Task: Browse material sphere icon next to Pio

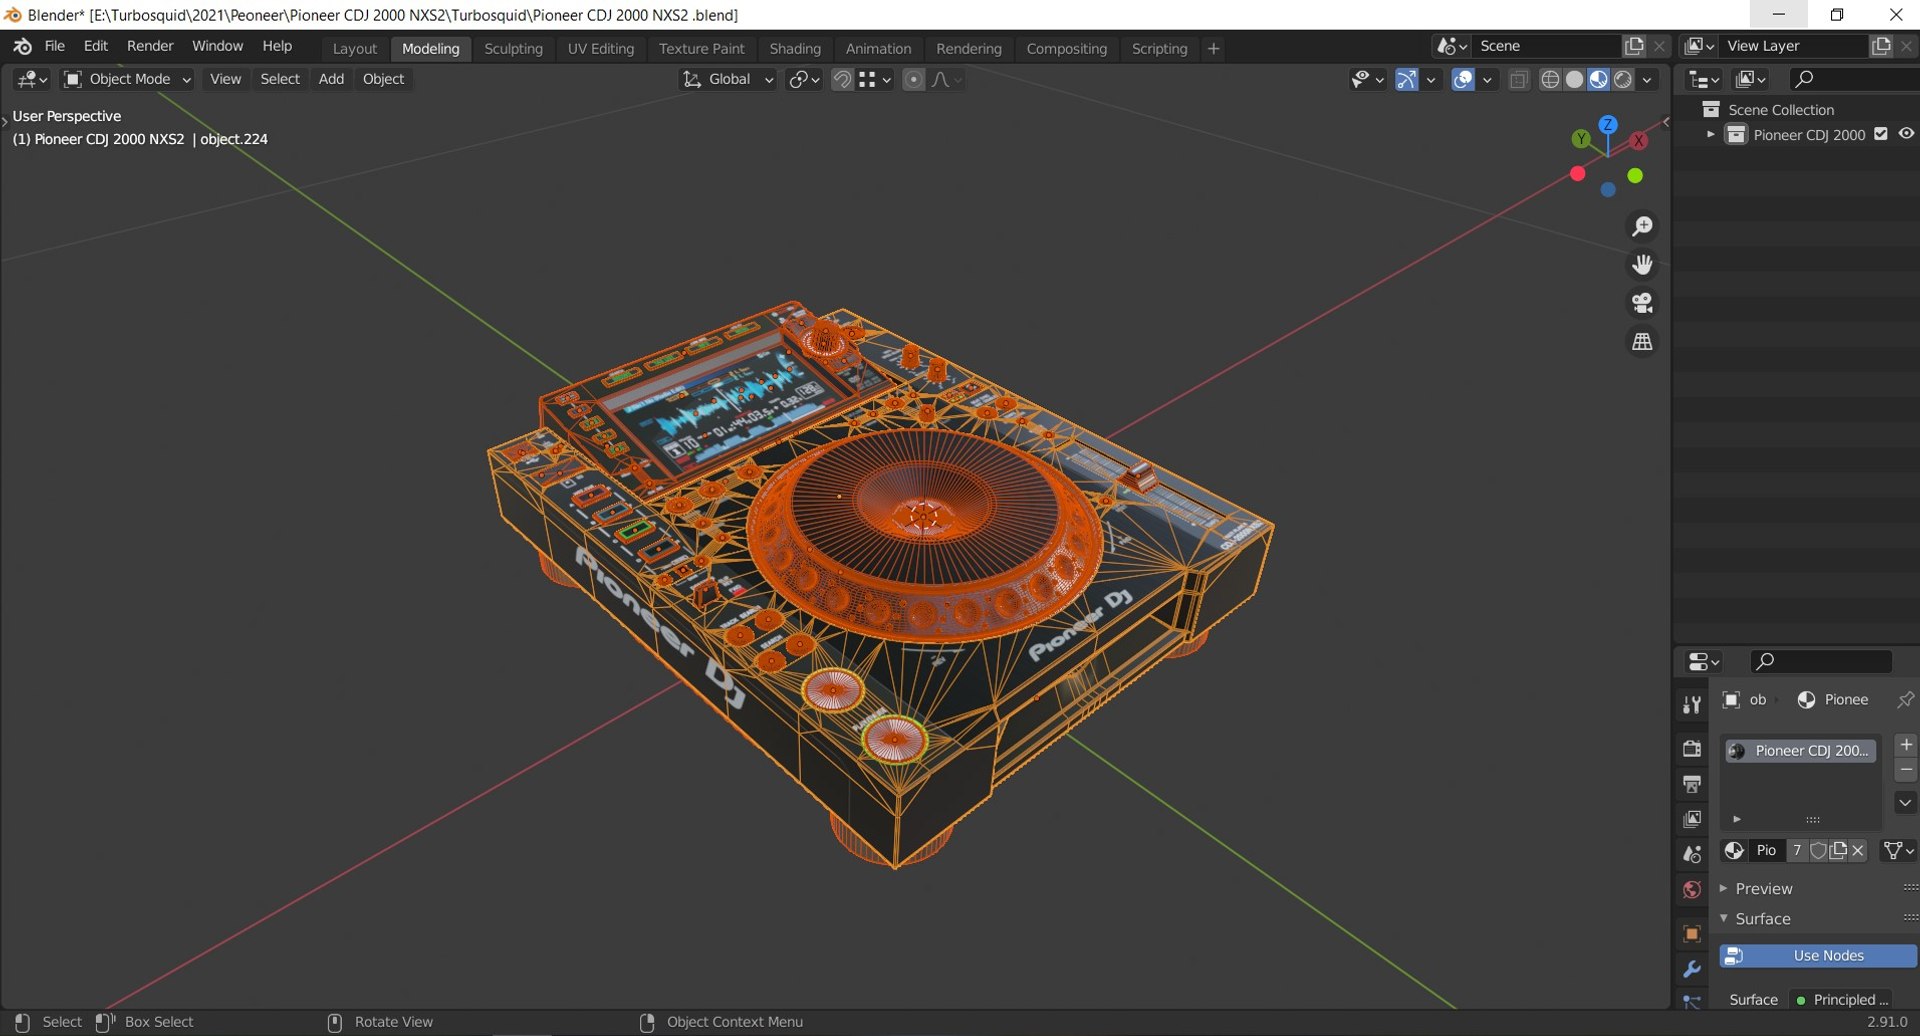Action: click(x=1735, y=851)
